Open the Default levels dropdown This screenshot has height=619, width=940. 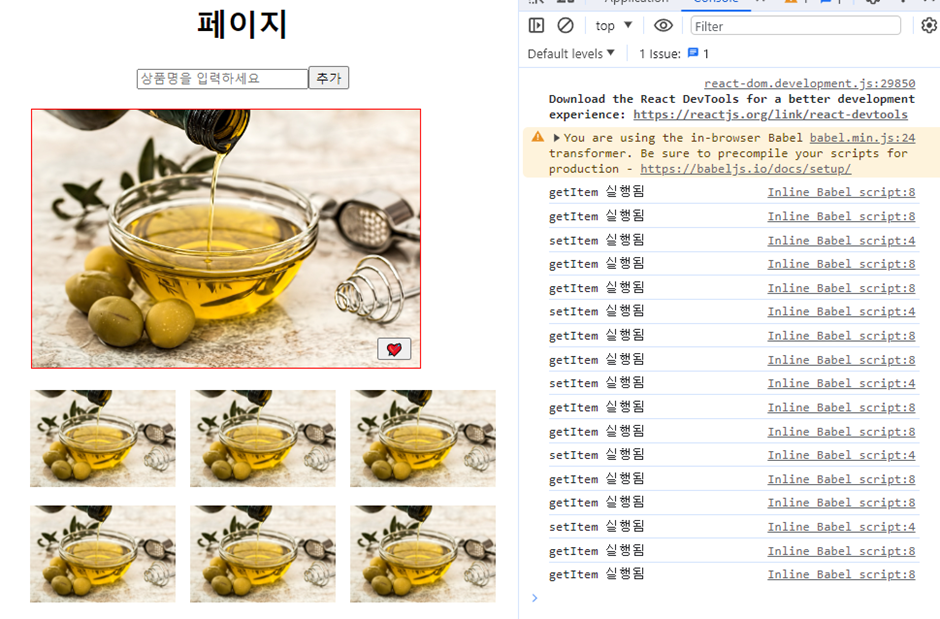pos(571,54)
